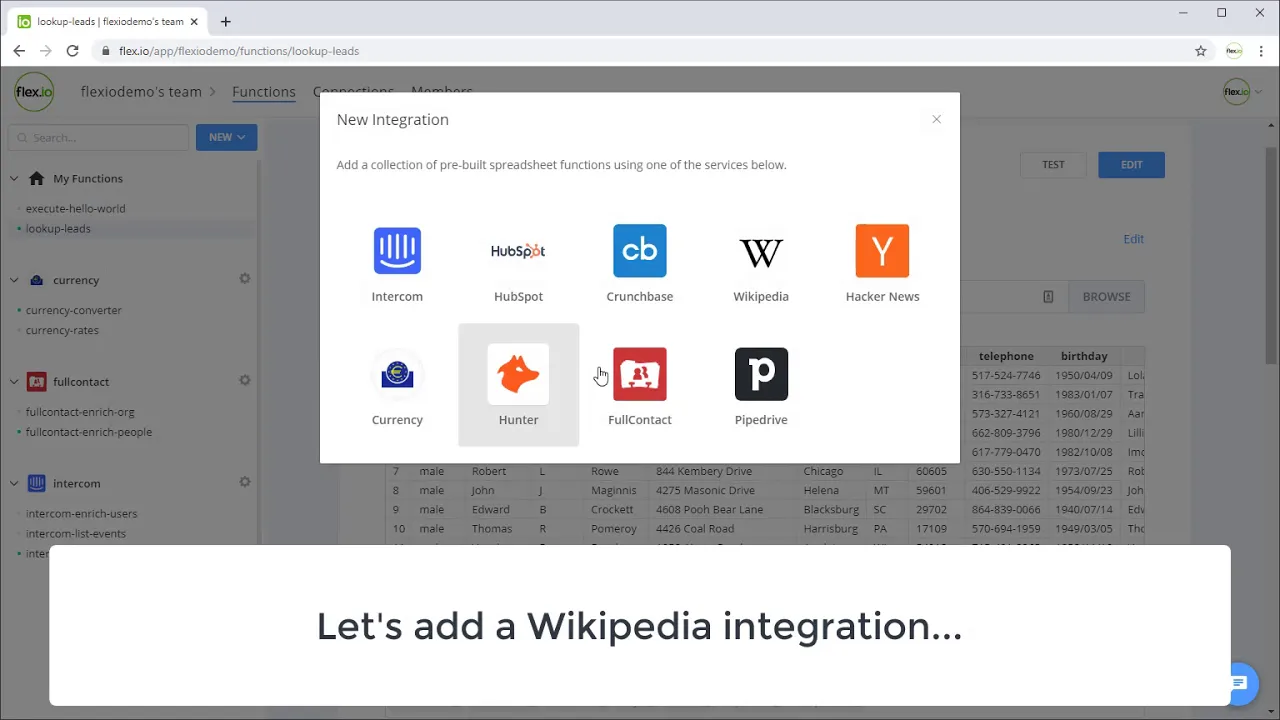Go back in browser history
1280x720 pixels.
tap(19, 51)
